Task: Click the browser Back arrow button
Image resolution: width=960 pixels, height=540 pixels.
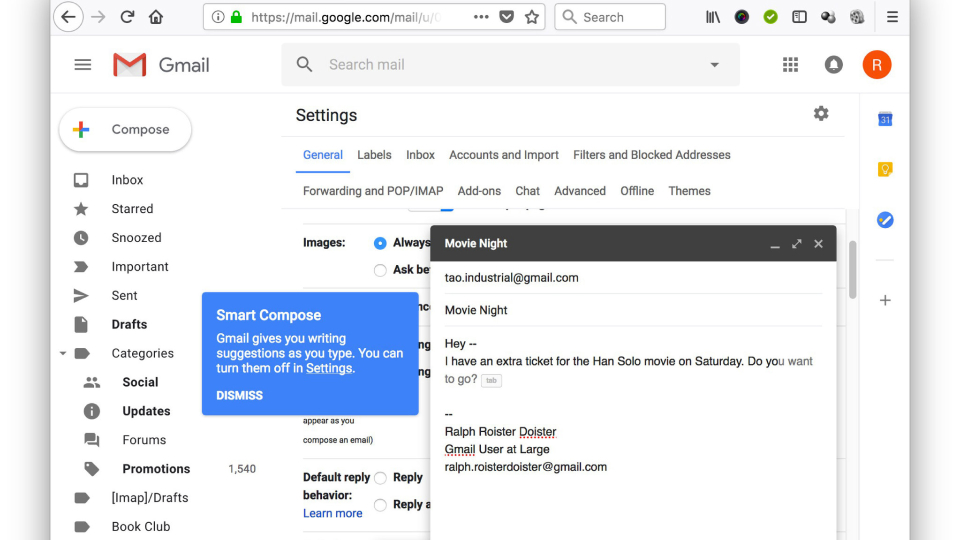Action: click(68, 17)
